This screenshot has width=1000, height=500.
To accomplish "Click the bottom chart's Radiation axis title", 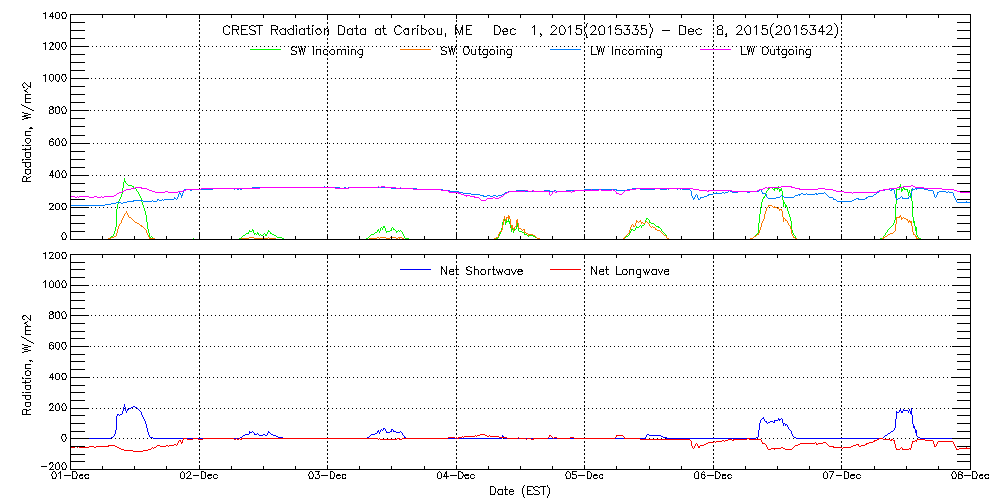I will [29, 360].
